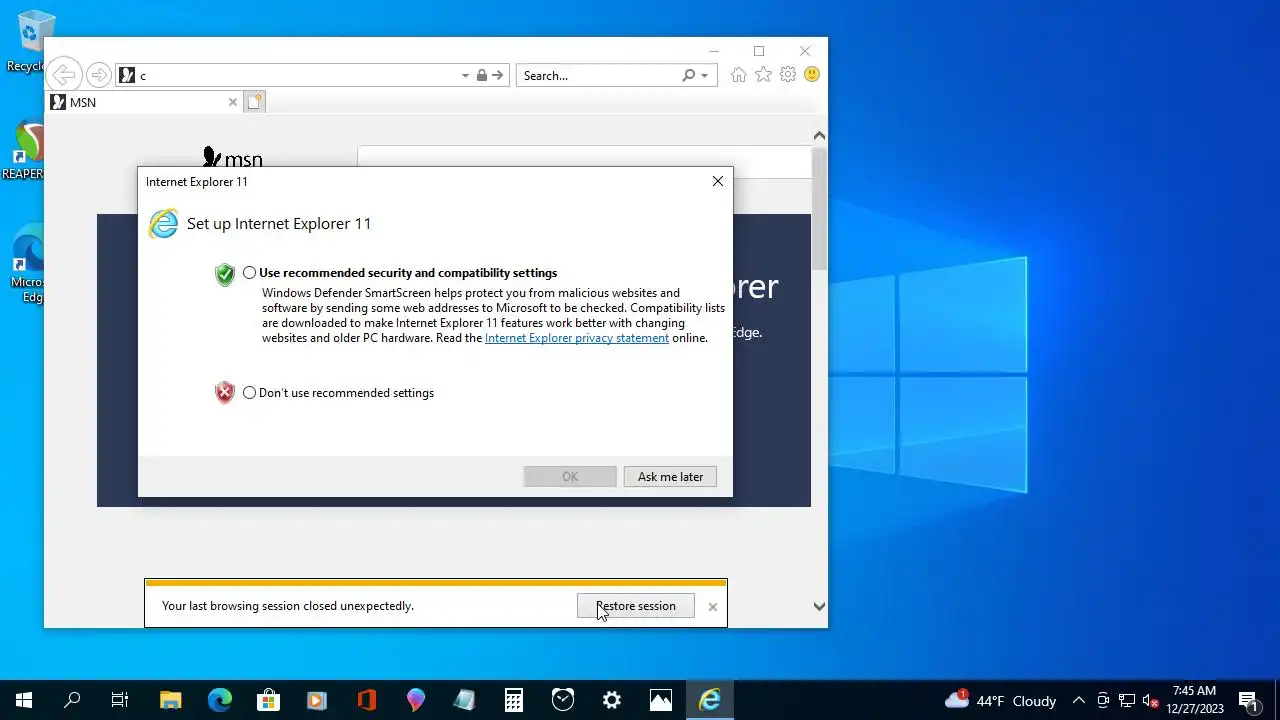Open the clock showing 7:45 AM
1280x720 pixels.
[x=1195, y=700]
